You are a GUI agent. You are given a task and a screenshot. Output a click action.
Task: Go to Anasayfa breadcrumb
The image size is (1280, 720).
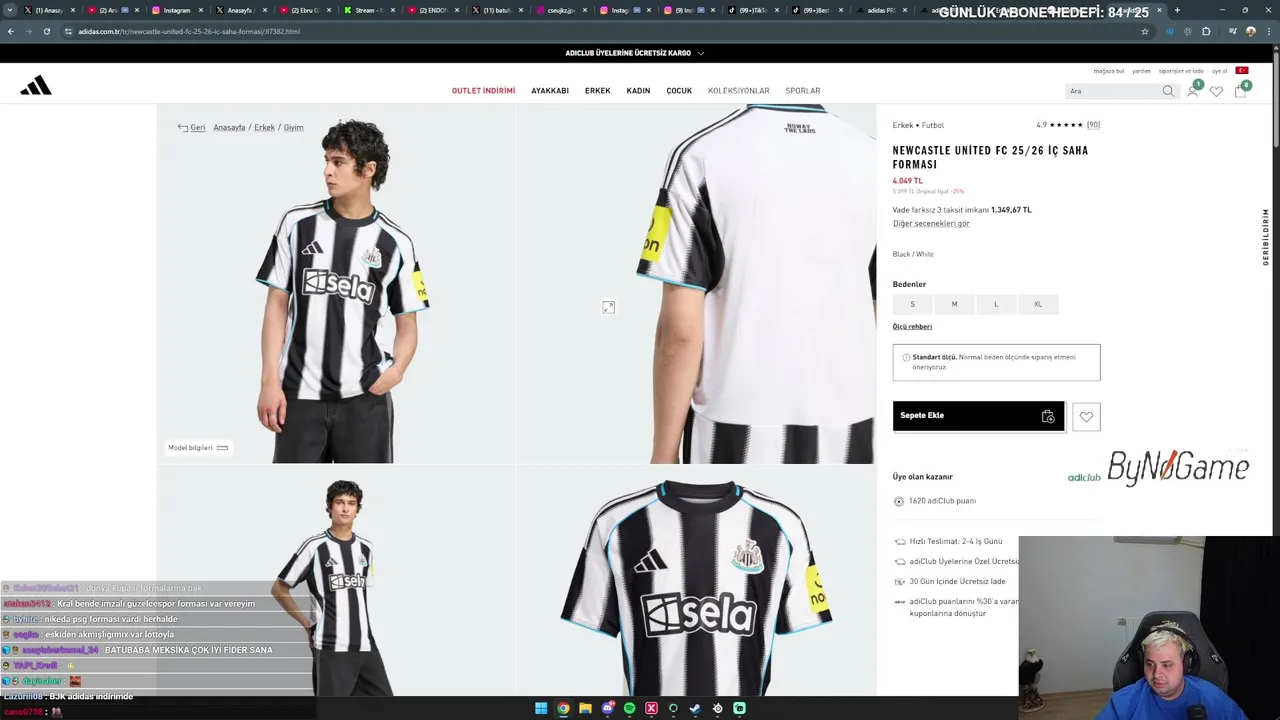229,128
